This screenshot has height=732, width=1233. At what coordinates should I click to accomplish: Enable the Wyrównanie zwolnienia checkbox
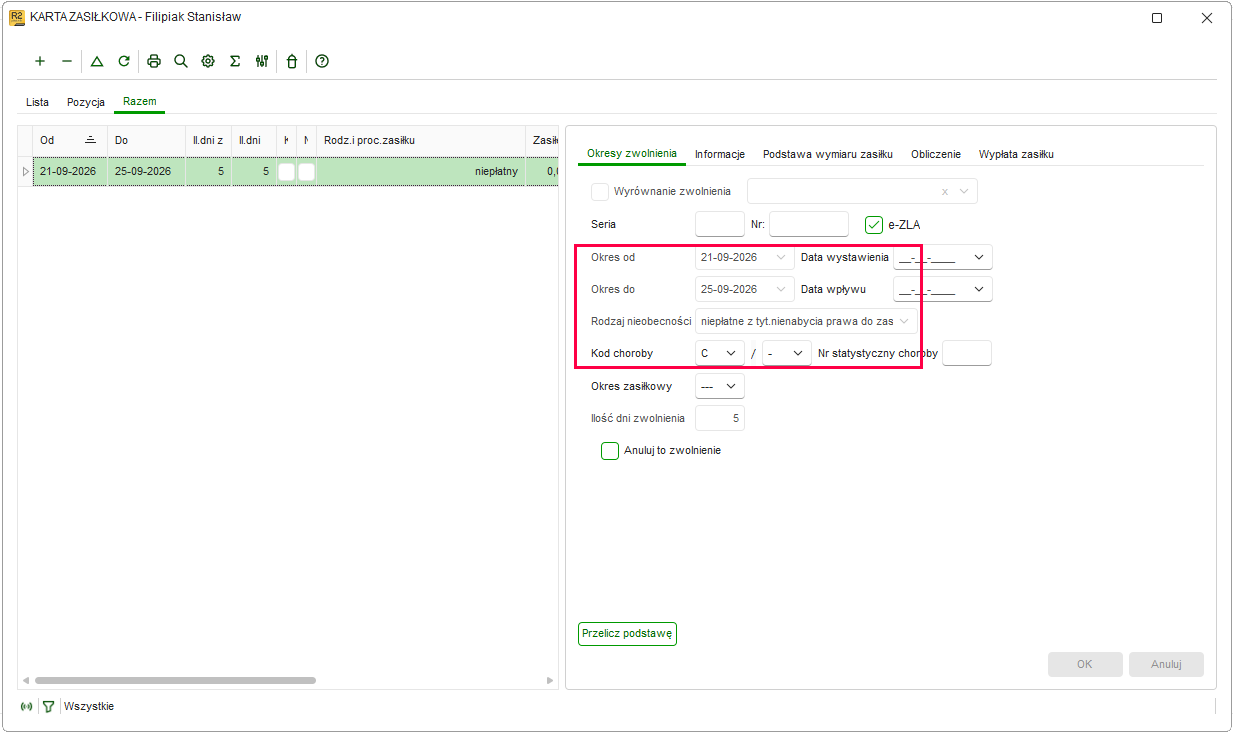[x=600, y=191]
